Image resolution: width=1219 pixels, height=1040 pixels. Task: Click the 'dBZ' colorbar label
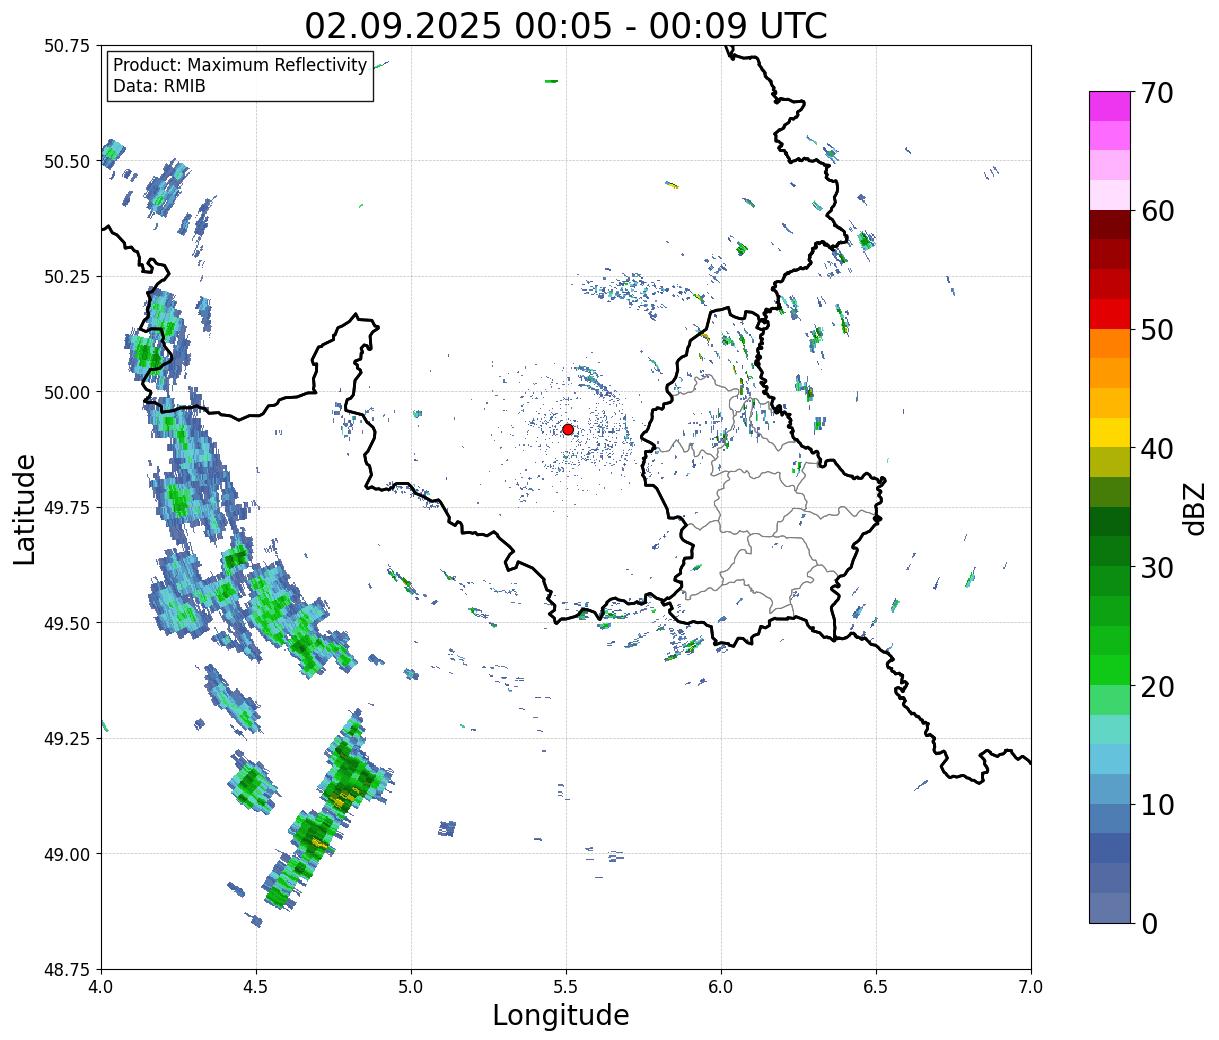1194,508
